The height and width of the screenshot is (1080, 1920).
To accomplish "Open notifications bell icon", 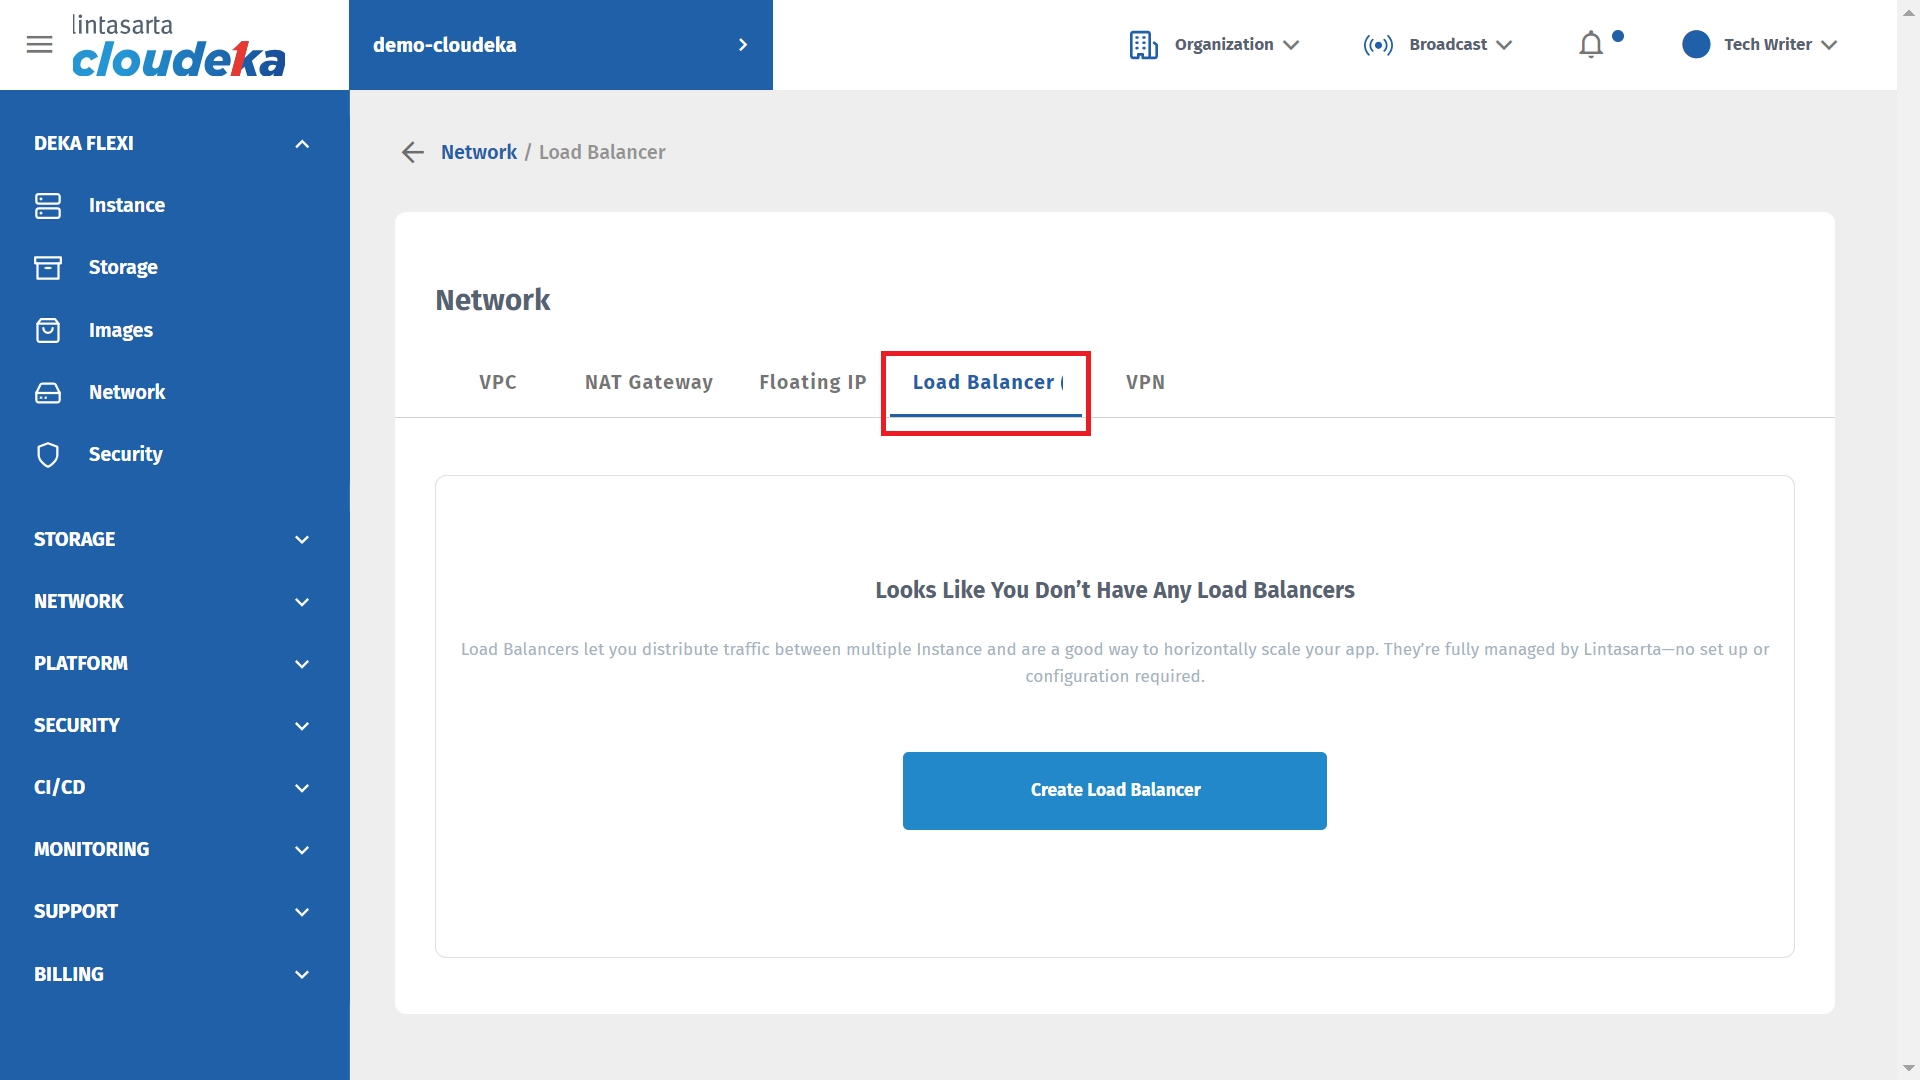I will coord(1591,45).
